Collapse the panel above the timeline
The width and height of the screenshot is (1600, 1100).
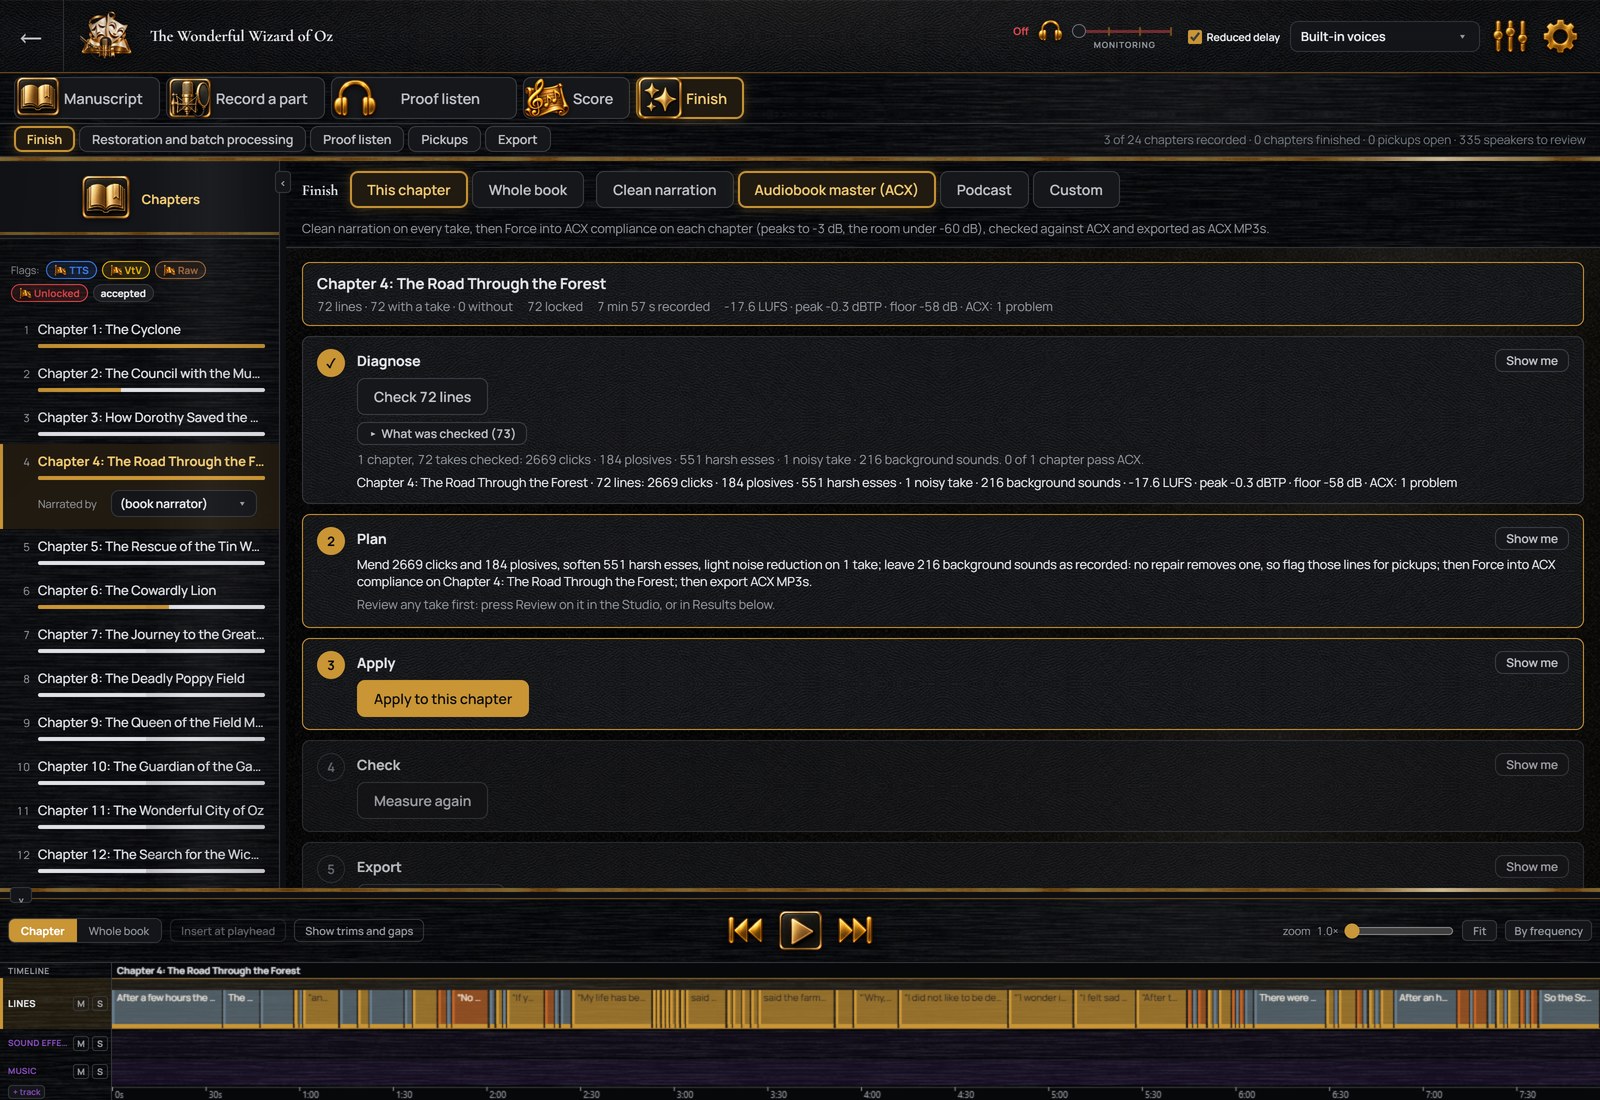point(21,897)
